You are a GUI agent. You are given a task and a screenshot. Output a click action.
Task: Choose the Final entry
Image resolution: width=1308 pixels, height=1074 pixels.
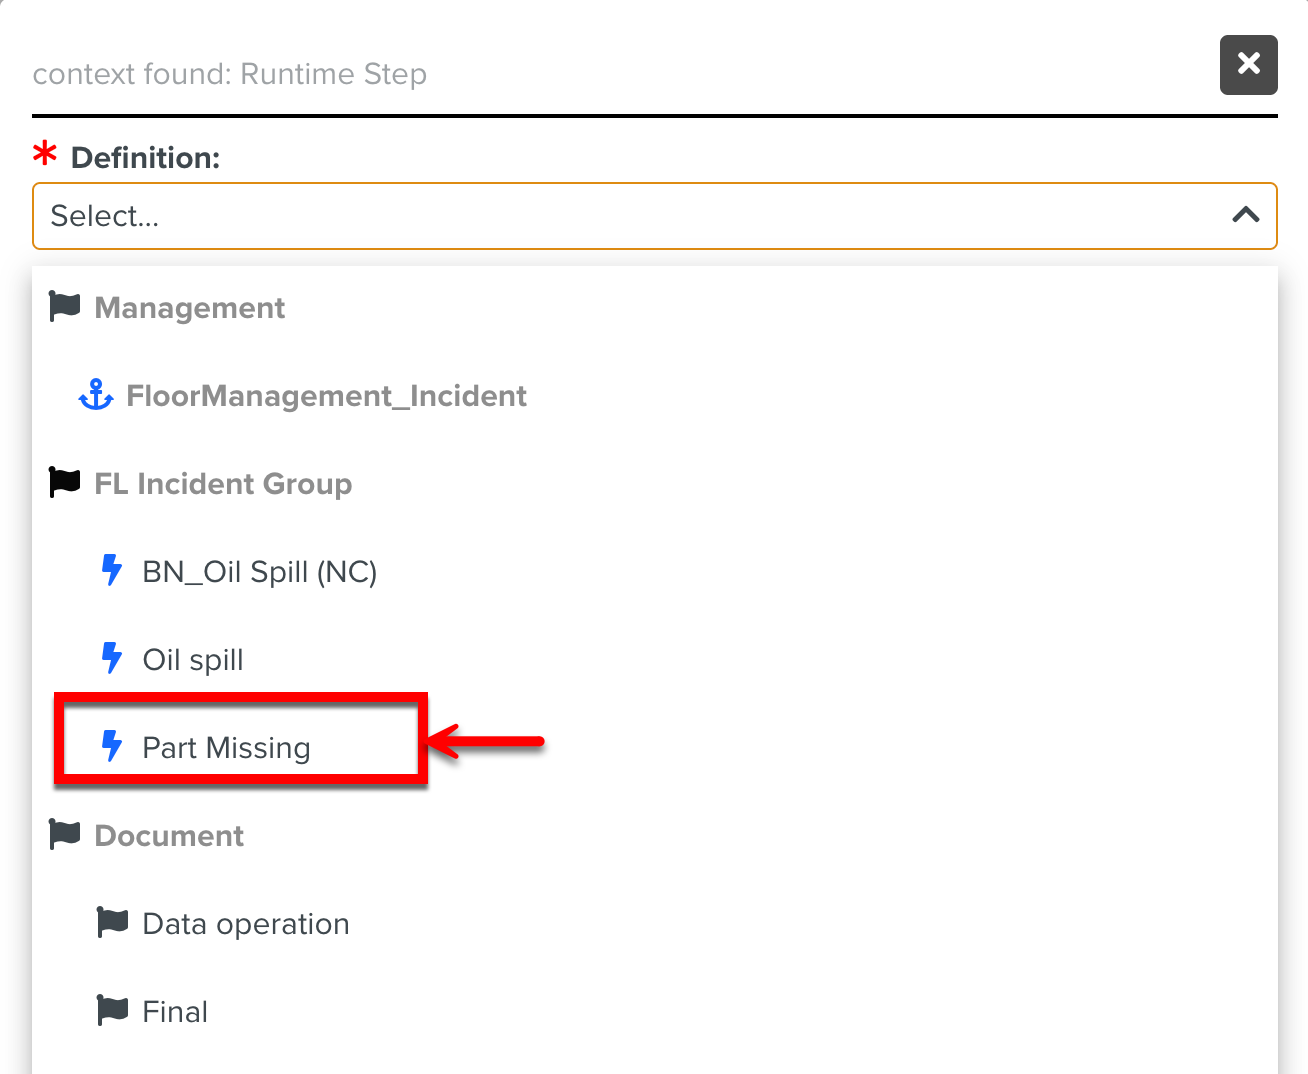click(175, 1011)
